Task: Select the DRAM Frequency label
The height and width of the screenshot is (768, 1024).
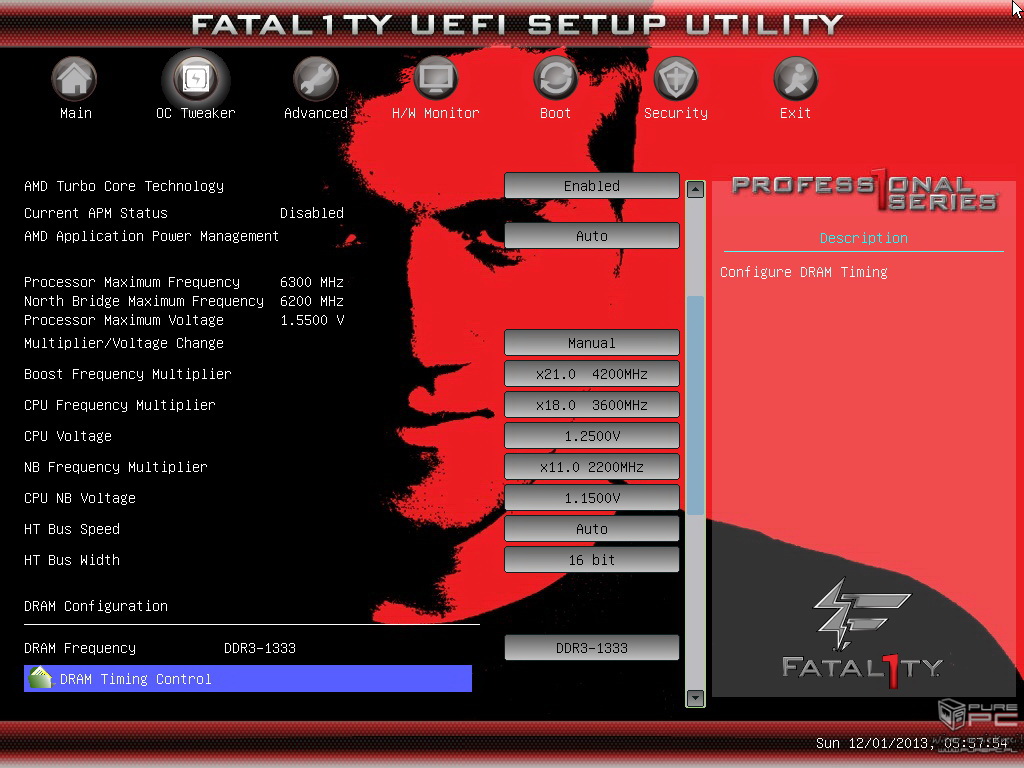Action: [80, 648]
